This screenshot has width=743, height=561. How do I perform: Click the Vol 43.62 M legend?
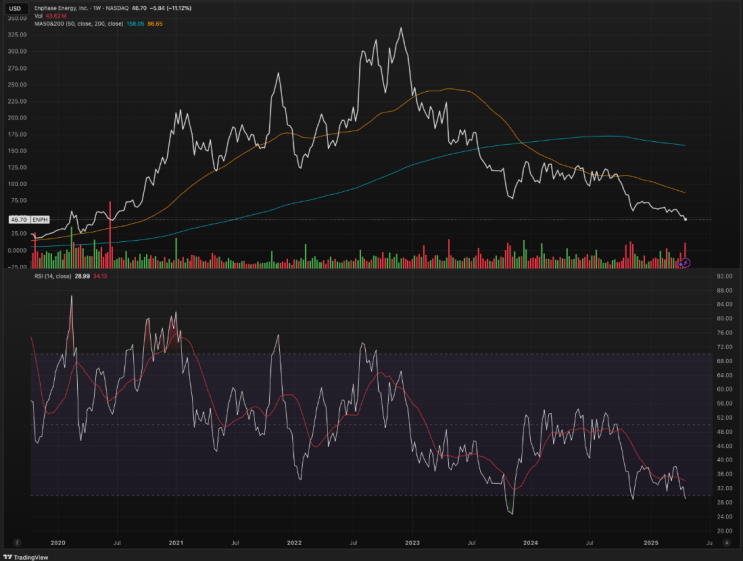click(x=50, y=16)
